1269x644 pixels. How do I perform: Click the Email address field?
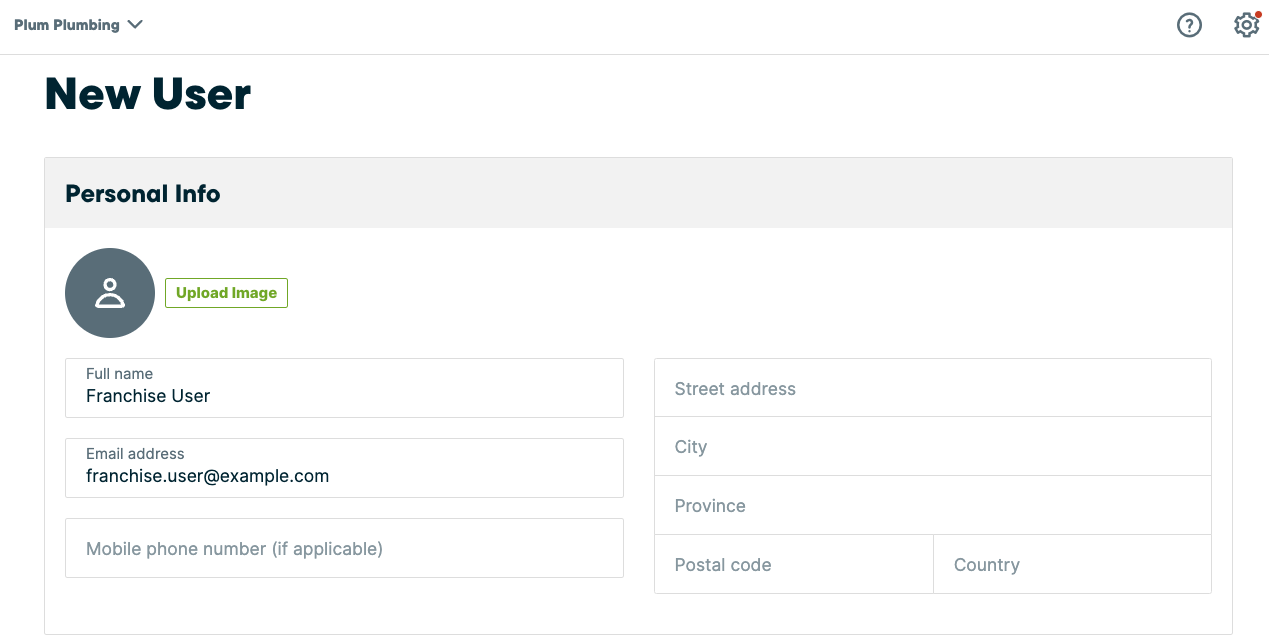[x=344, y=468]
